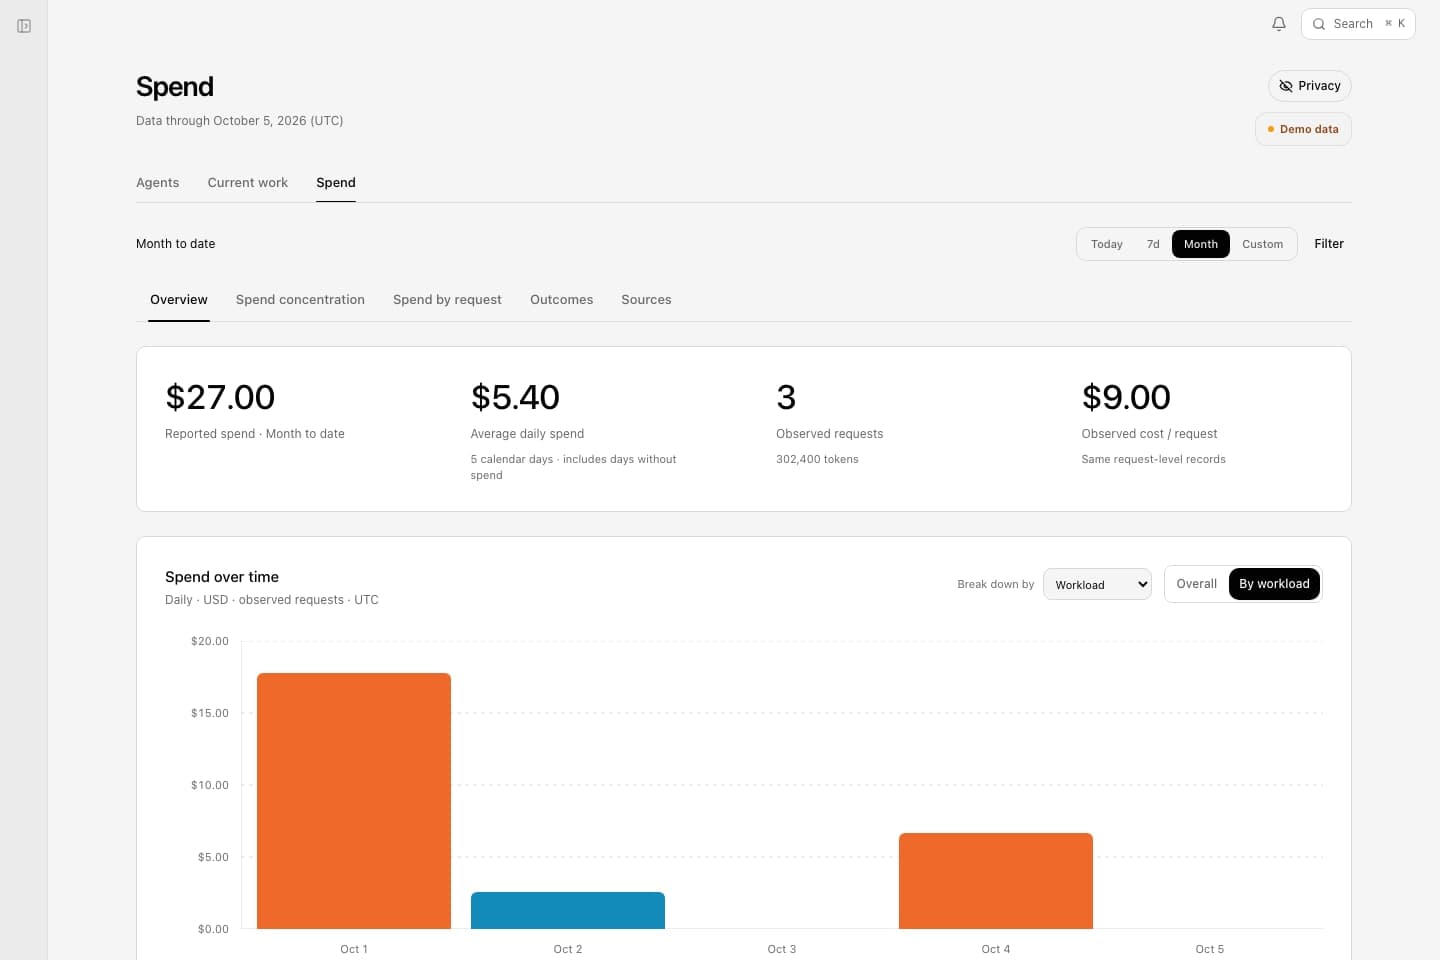Switch the chart to Overall

click(x=1197, y=584)
